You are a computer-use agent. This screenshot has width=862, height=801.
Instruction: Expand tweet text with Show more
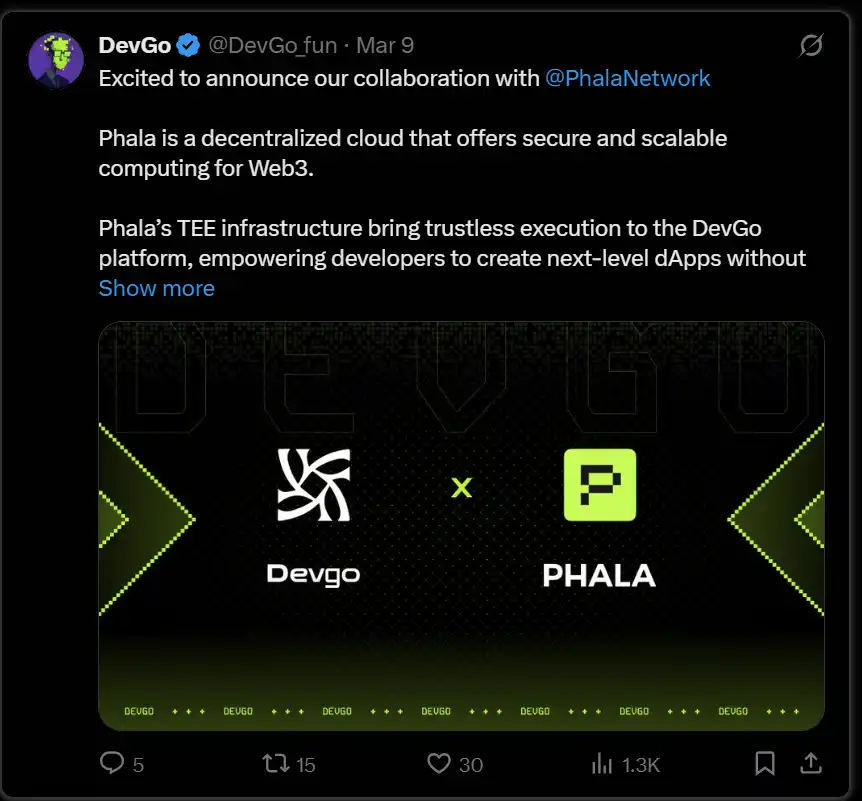[x=156, y=288]
